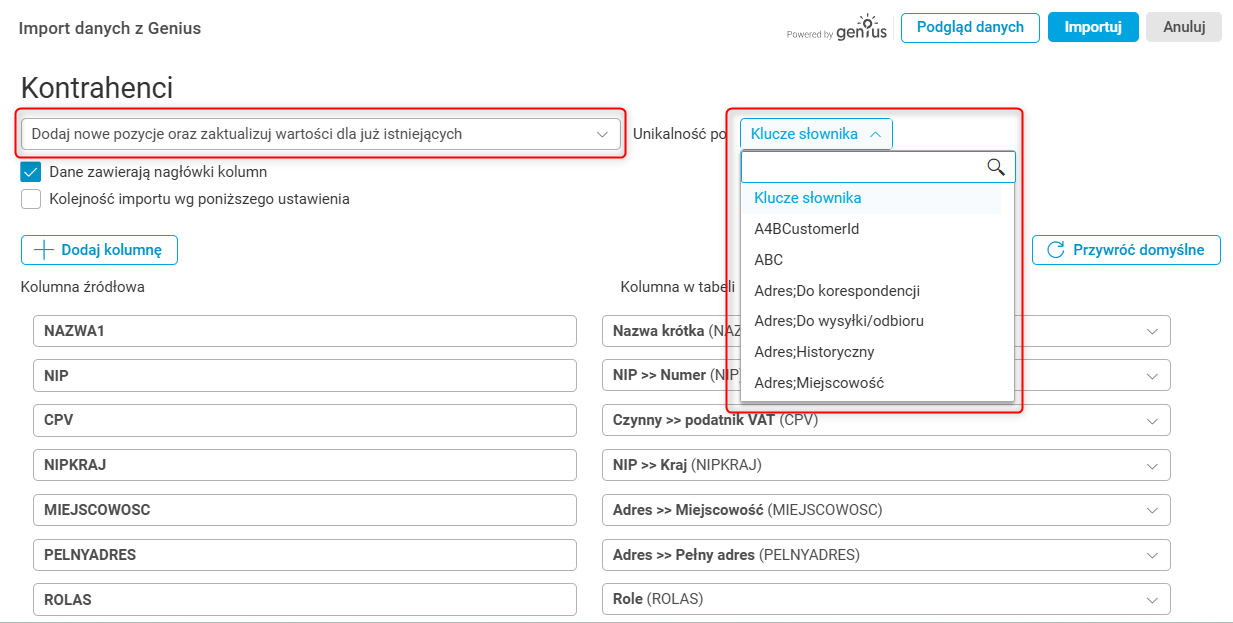Select the ABC list option

pos(769,260)
